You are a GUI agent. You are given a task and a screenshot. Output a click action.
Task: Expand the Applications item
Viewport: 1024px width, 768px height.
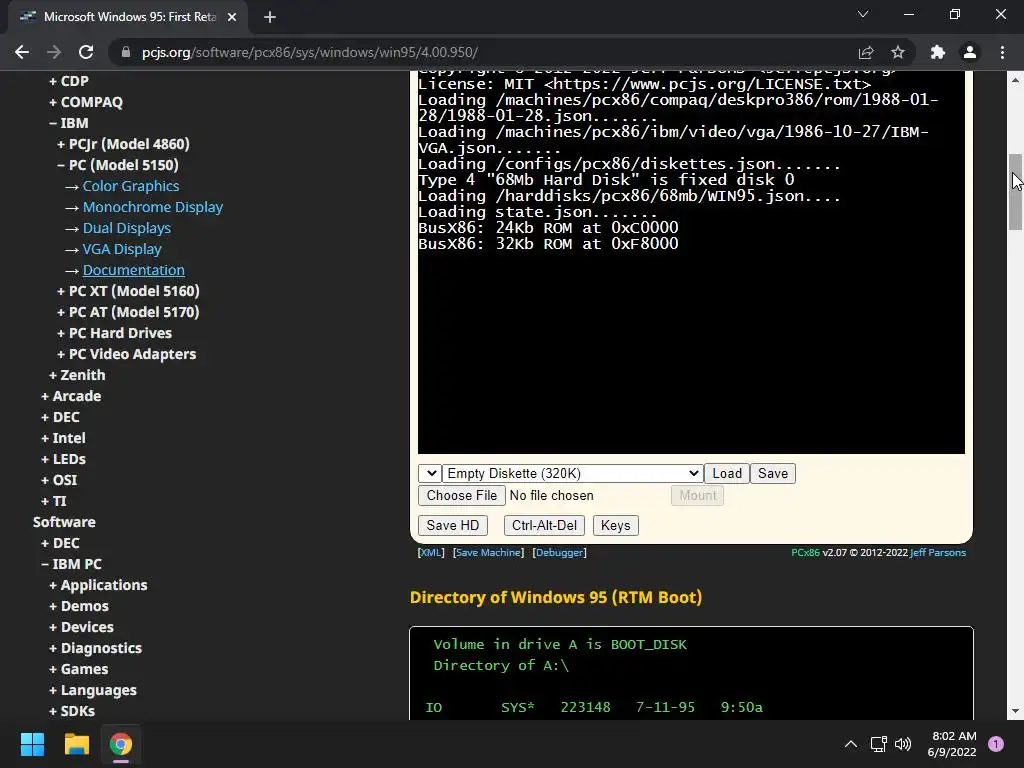point(98,585)
